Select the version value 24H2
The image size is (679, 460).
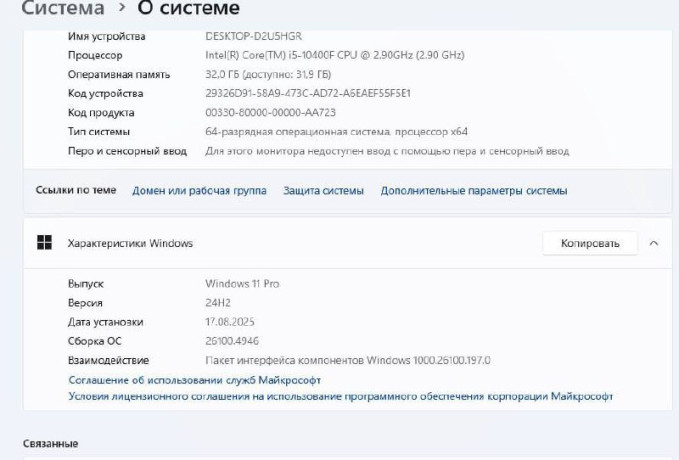coord(218,303)
